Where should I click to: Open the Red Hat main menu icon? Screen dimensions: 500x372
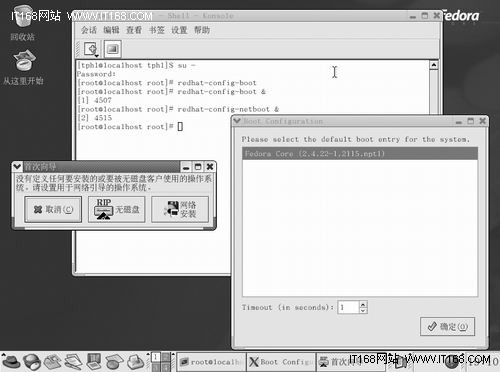pos(11,362)
